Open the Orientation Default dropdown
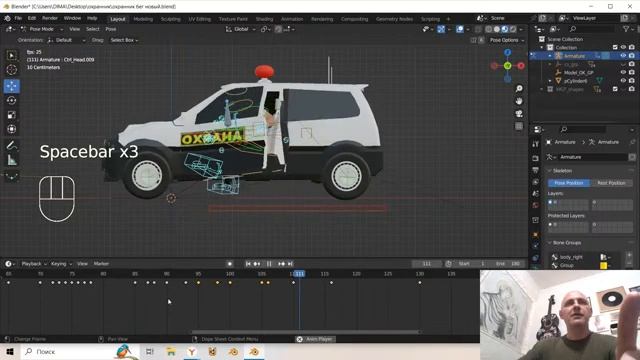The image size is (640, 360). tap(67, 40)
